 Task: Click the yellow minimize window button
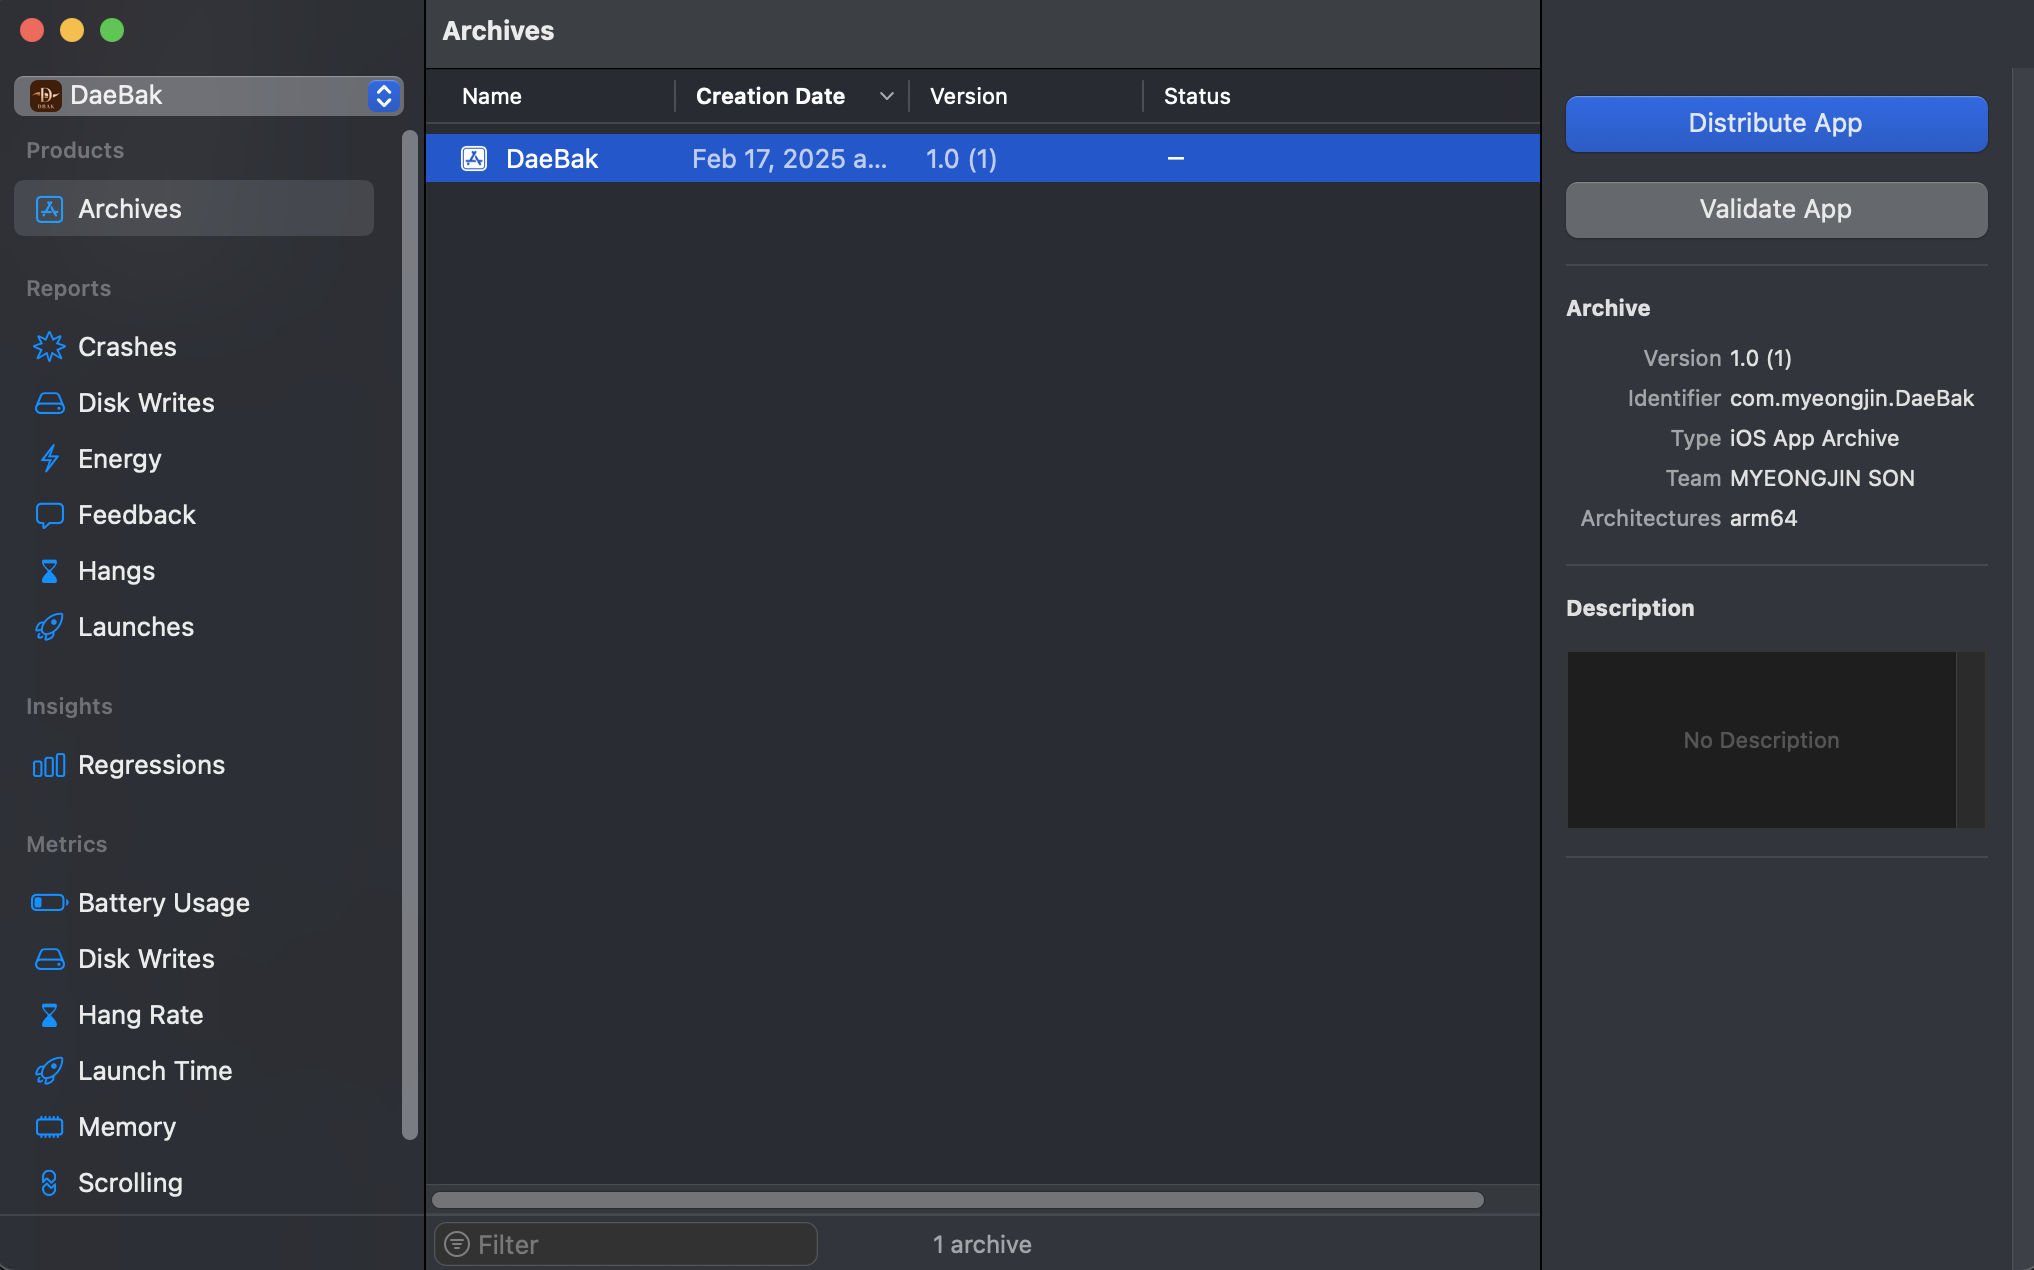[x=72, y=30]
